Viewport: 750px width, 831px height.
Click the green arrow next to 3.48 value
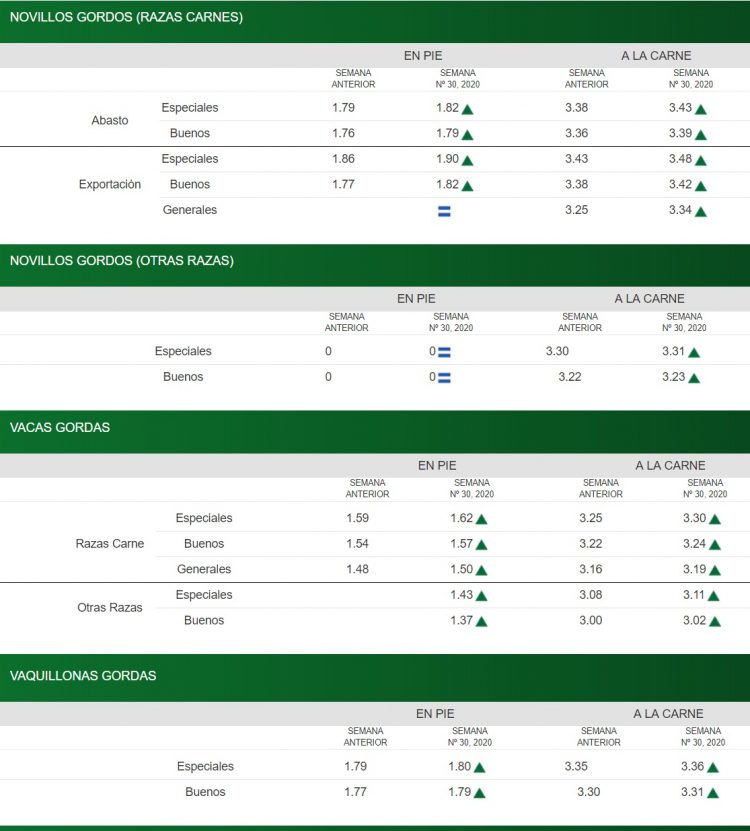tap(701, 160)
